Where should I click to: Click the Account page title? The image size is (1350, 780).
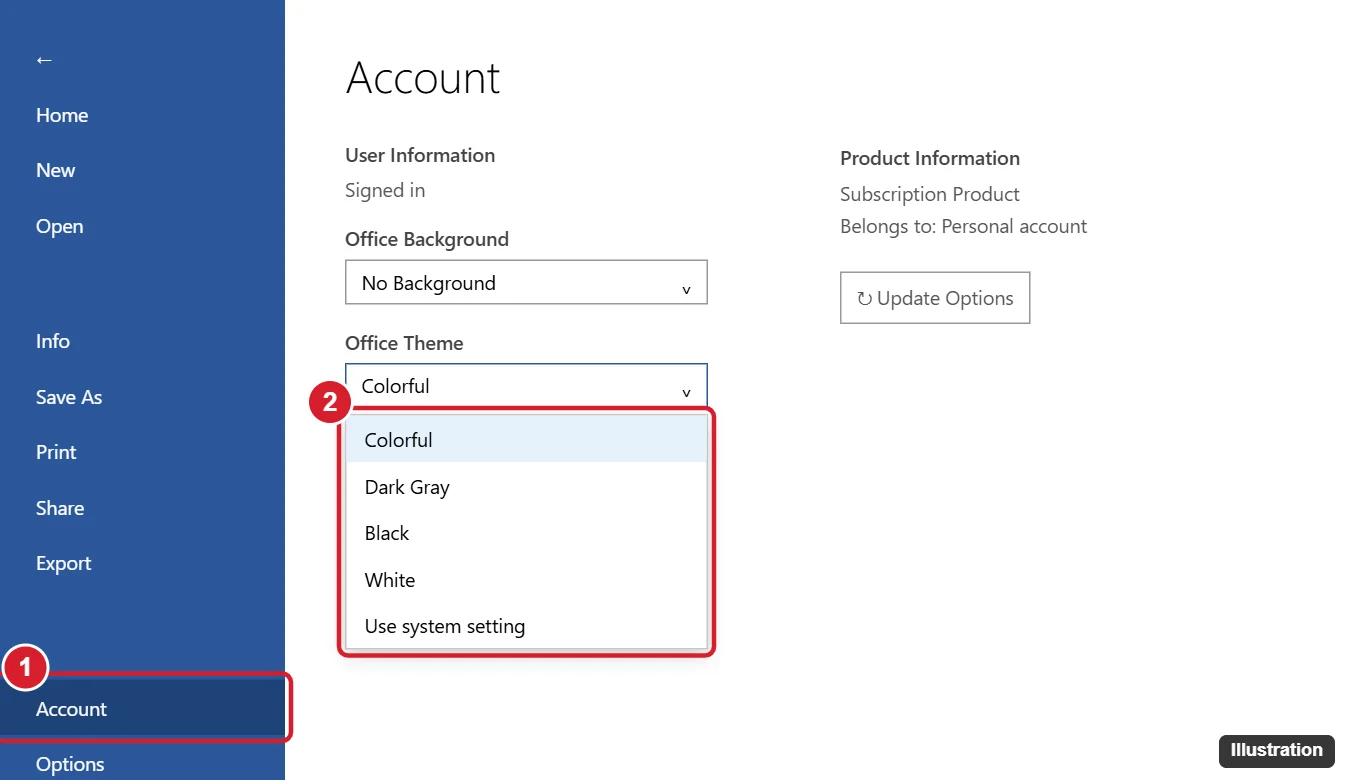click(423, 78)
